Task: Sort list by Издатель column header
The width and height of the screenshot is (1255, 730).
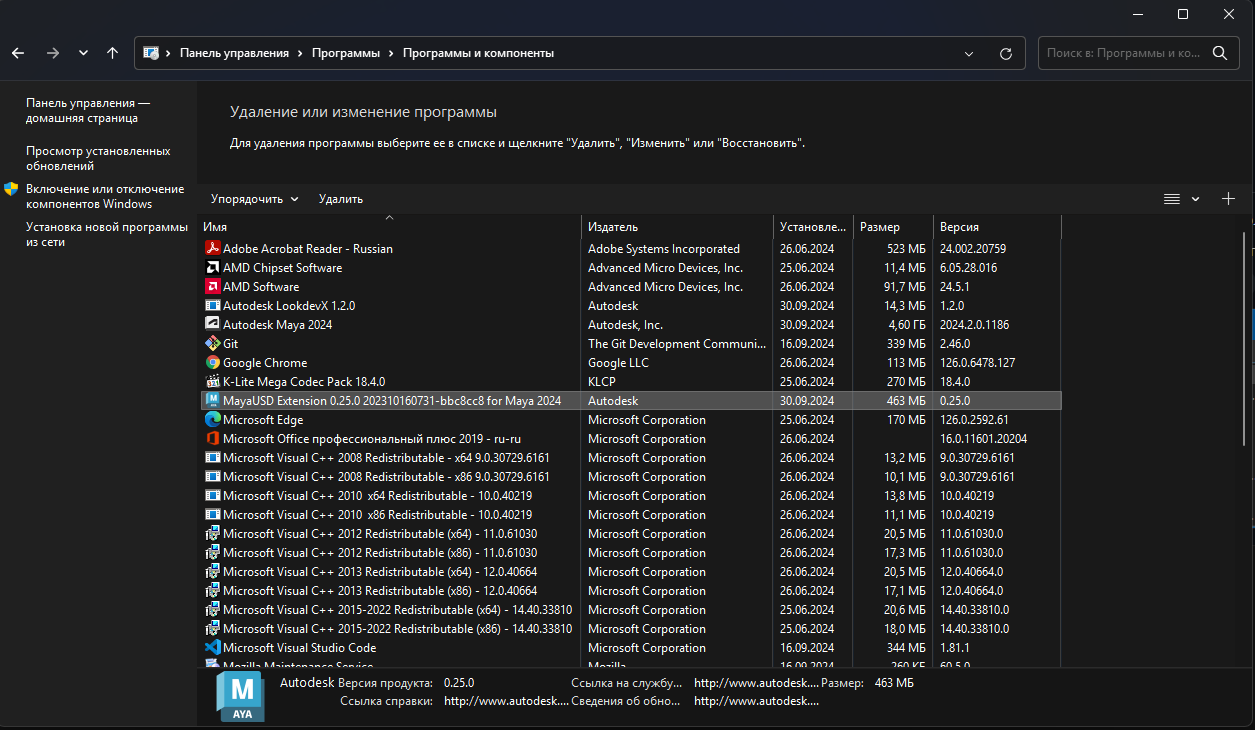Action: click(613, 227)
